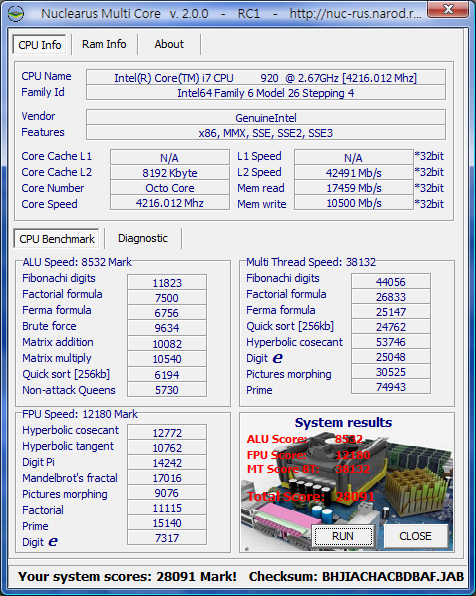The image size is (476, 596).
Task: Click the Nuclearus app icon in title bar
Action: [x=16, y=14]
